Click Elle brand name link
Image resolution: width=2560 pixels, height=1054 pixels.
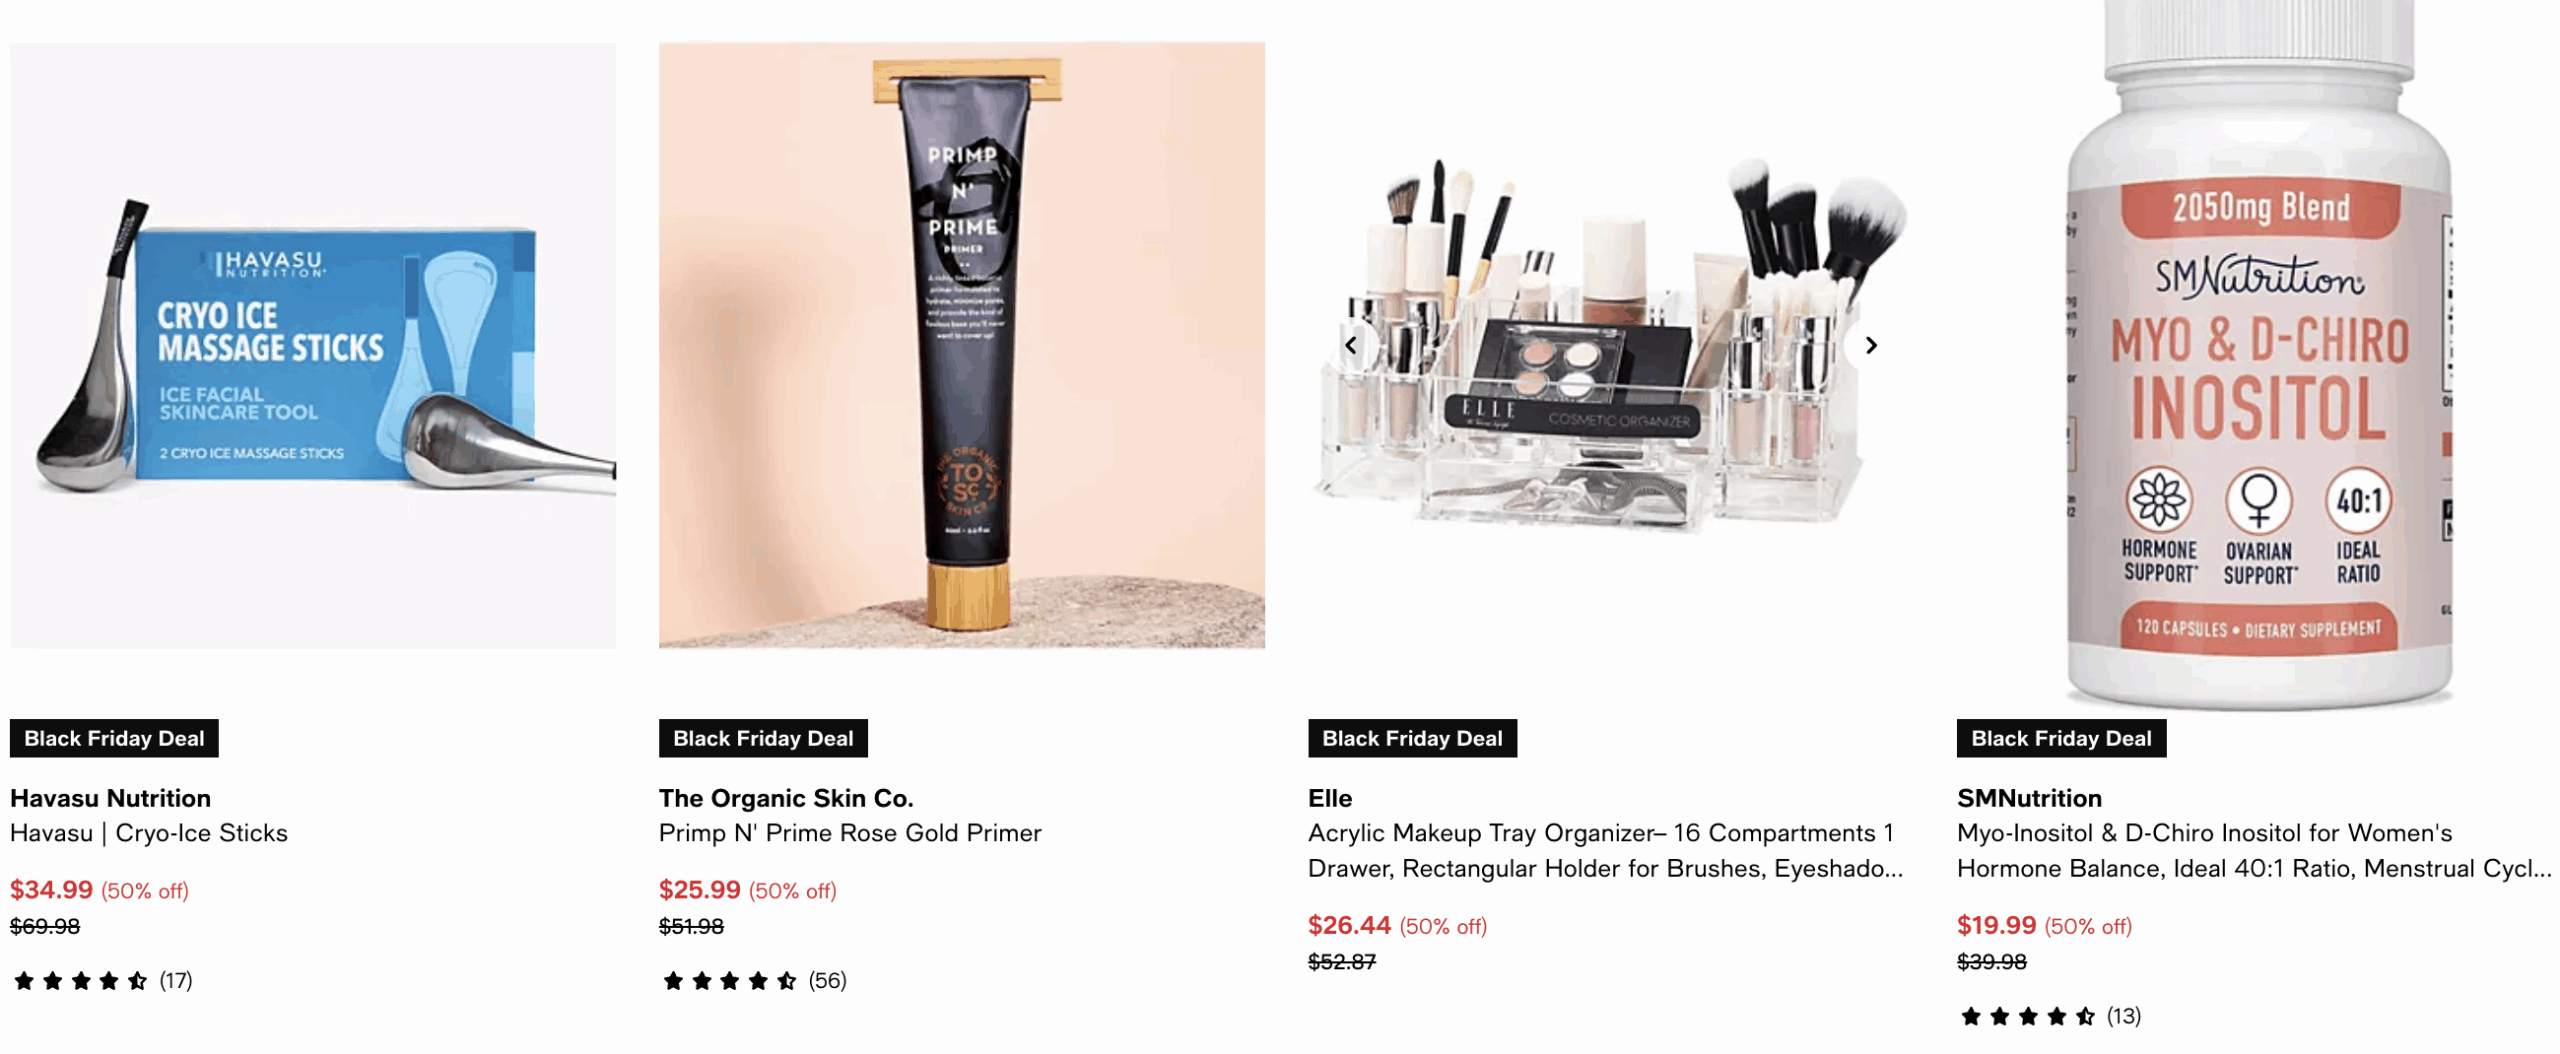tap(1330, 798)
